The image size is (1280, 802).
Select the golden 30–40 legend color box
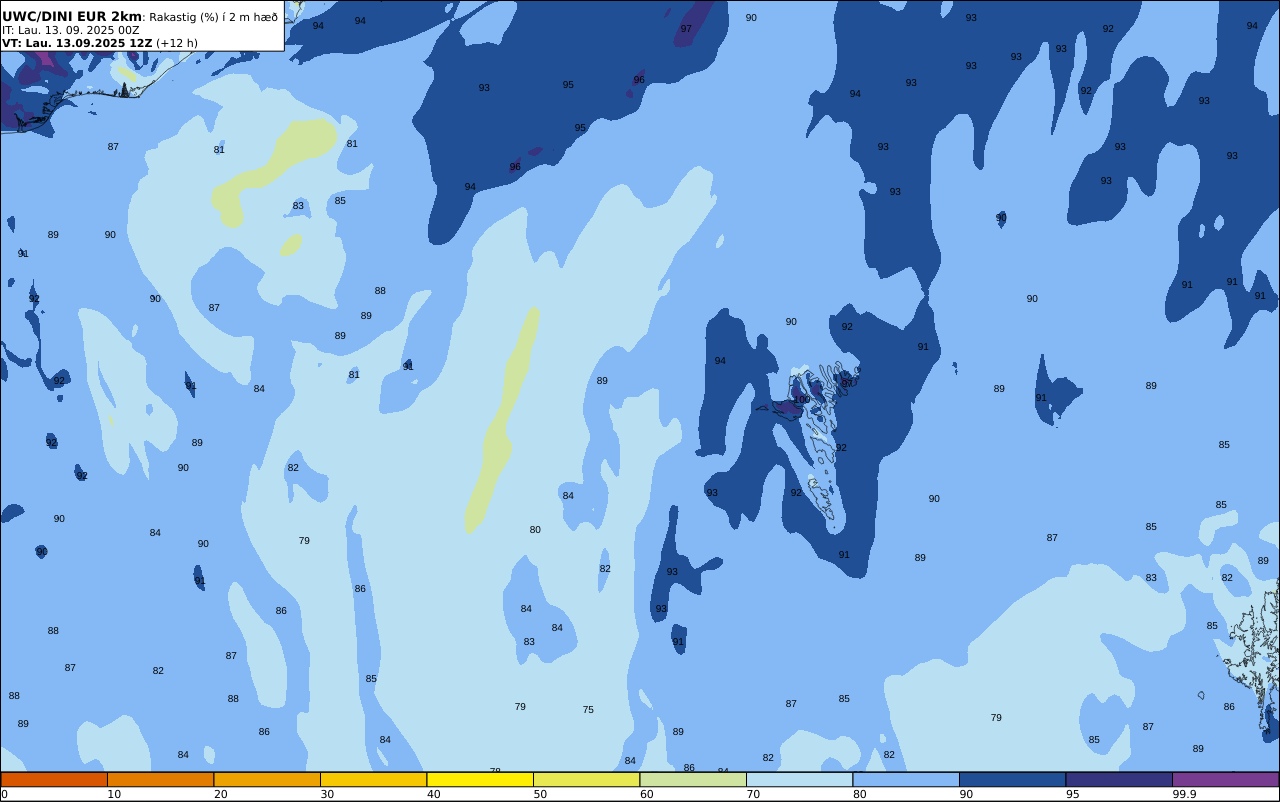coord(373,779)
